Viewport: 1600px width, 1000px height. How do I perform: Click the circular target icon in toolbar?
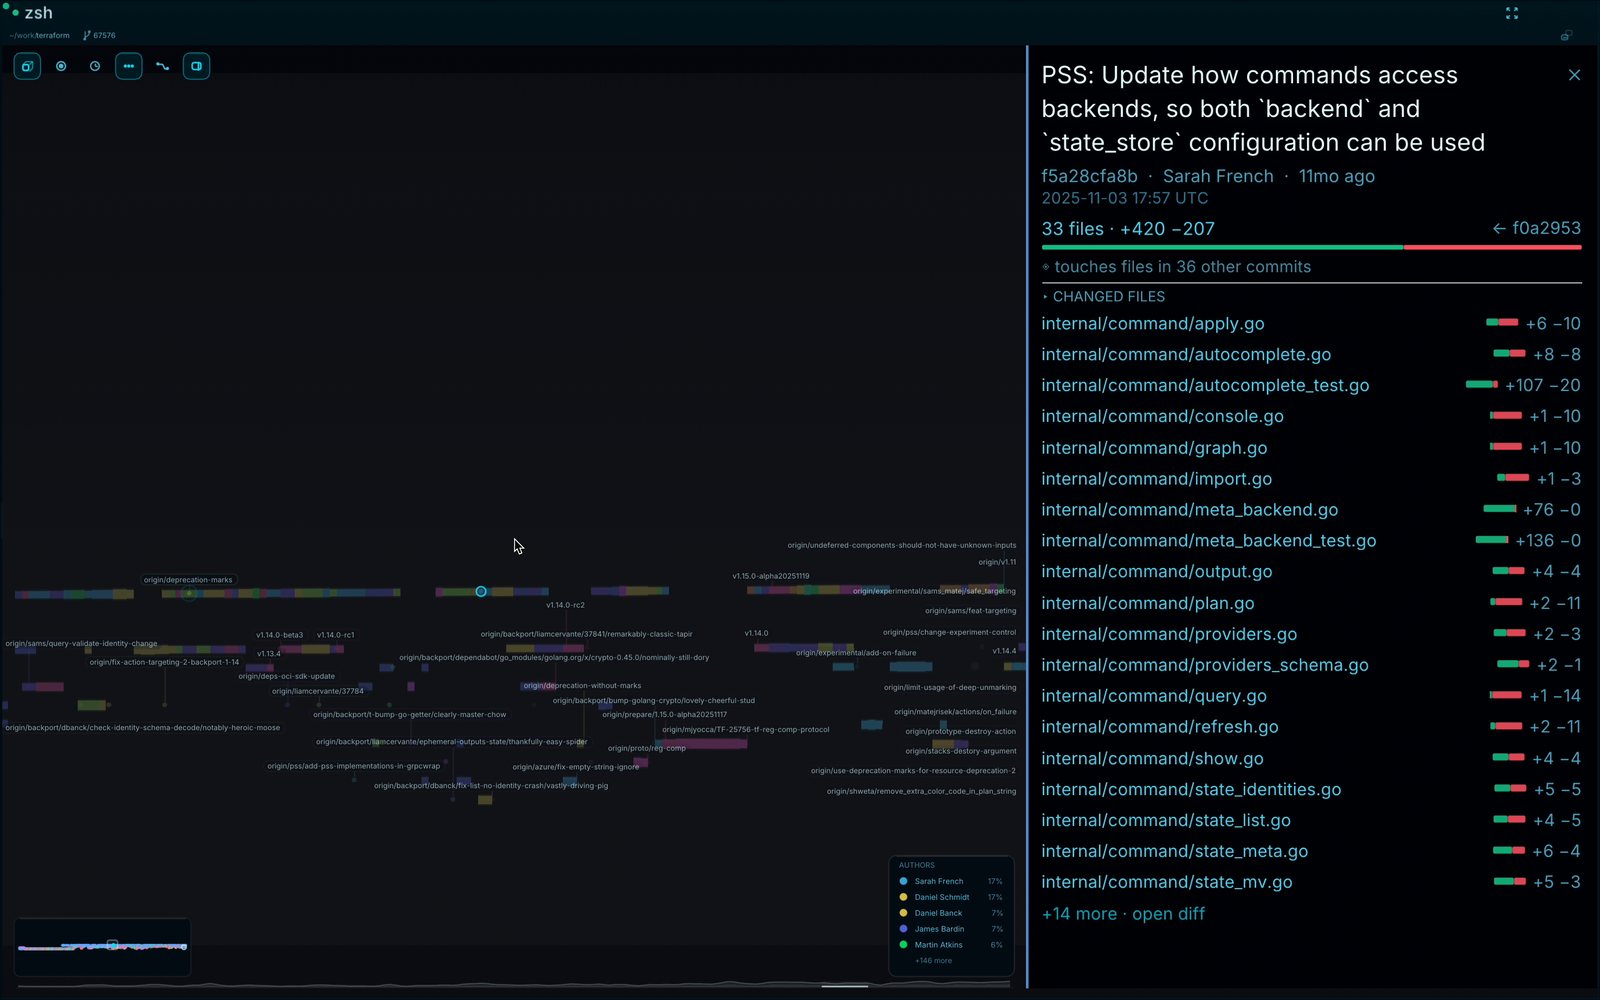coord(61,66)
